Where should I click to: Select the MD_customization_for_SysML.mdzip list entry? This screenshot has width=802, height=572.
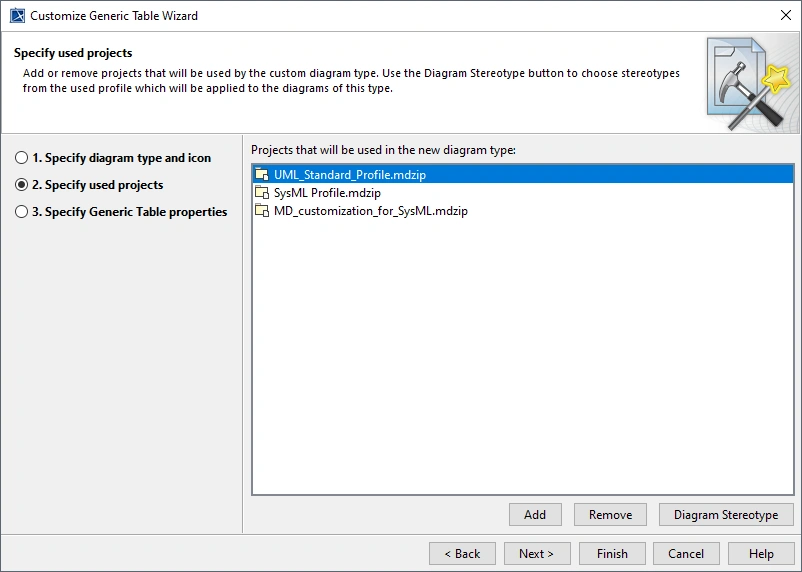[370, 211]
